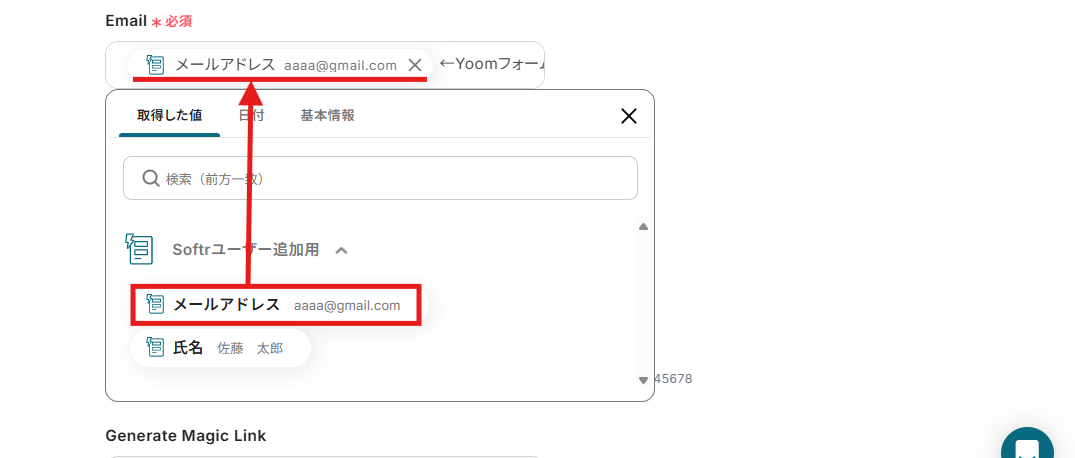Click form icon in Email field chip
1075x458 pixels.
coord(156,65)
